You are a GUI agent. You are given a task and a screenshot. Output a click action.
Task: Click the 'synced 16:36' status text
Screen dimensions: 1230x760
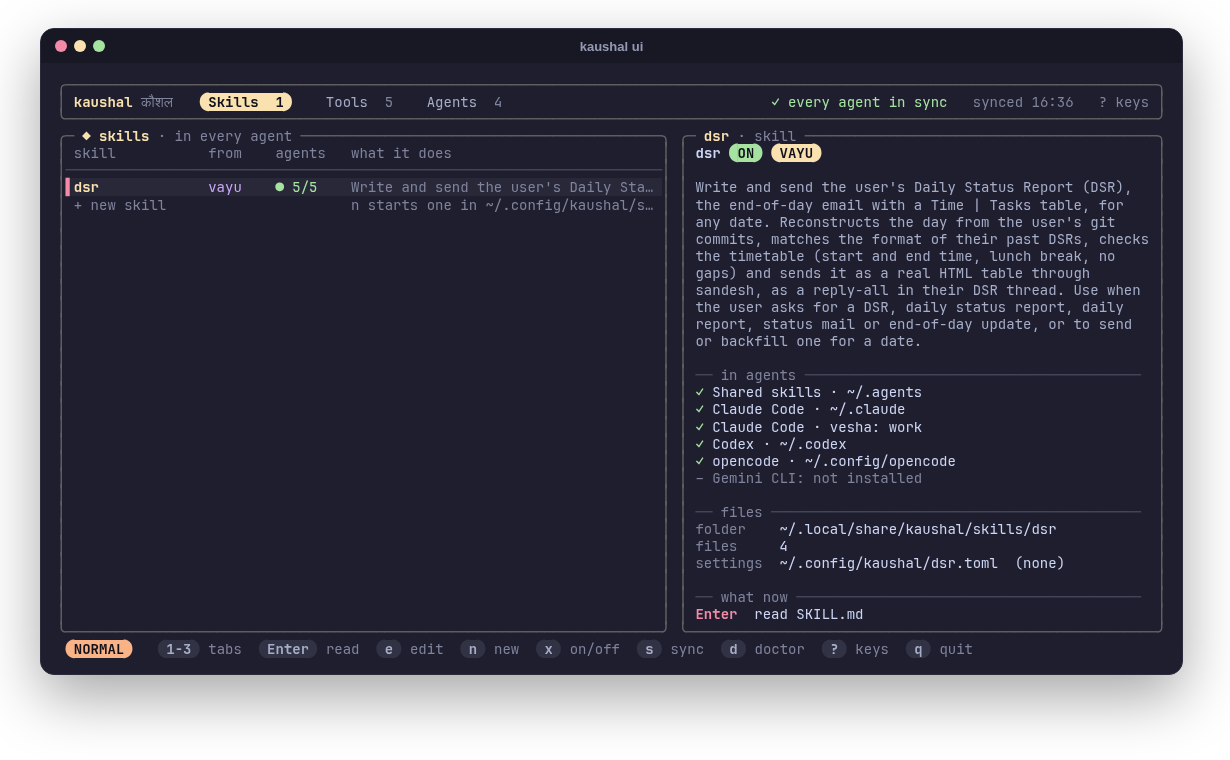[x=1023, y=102]
